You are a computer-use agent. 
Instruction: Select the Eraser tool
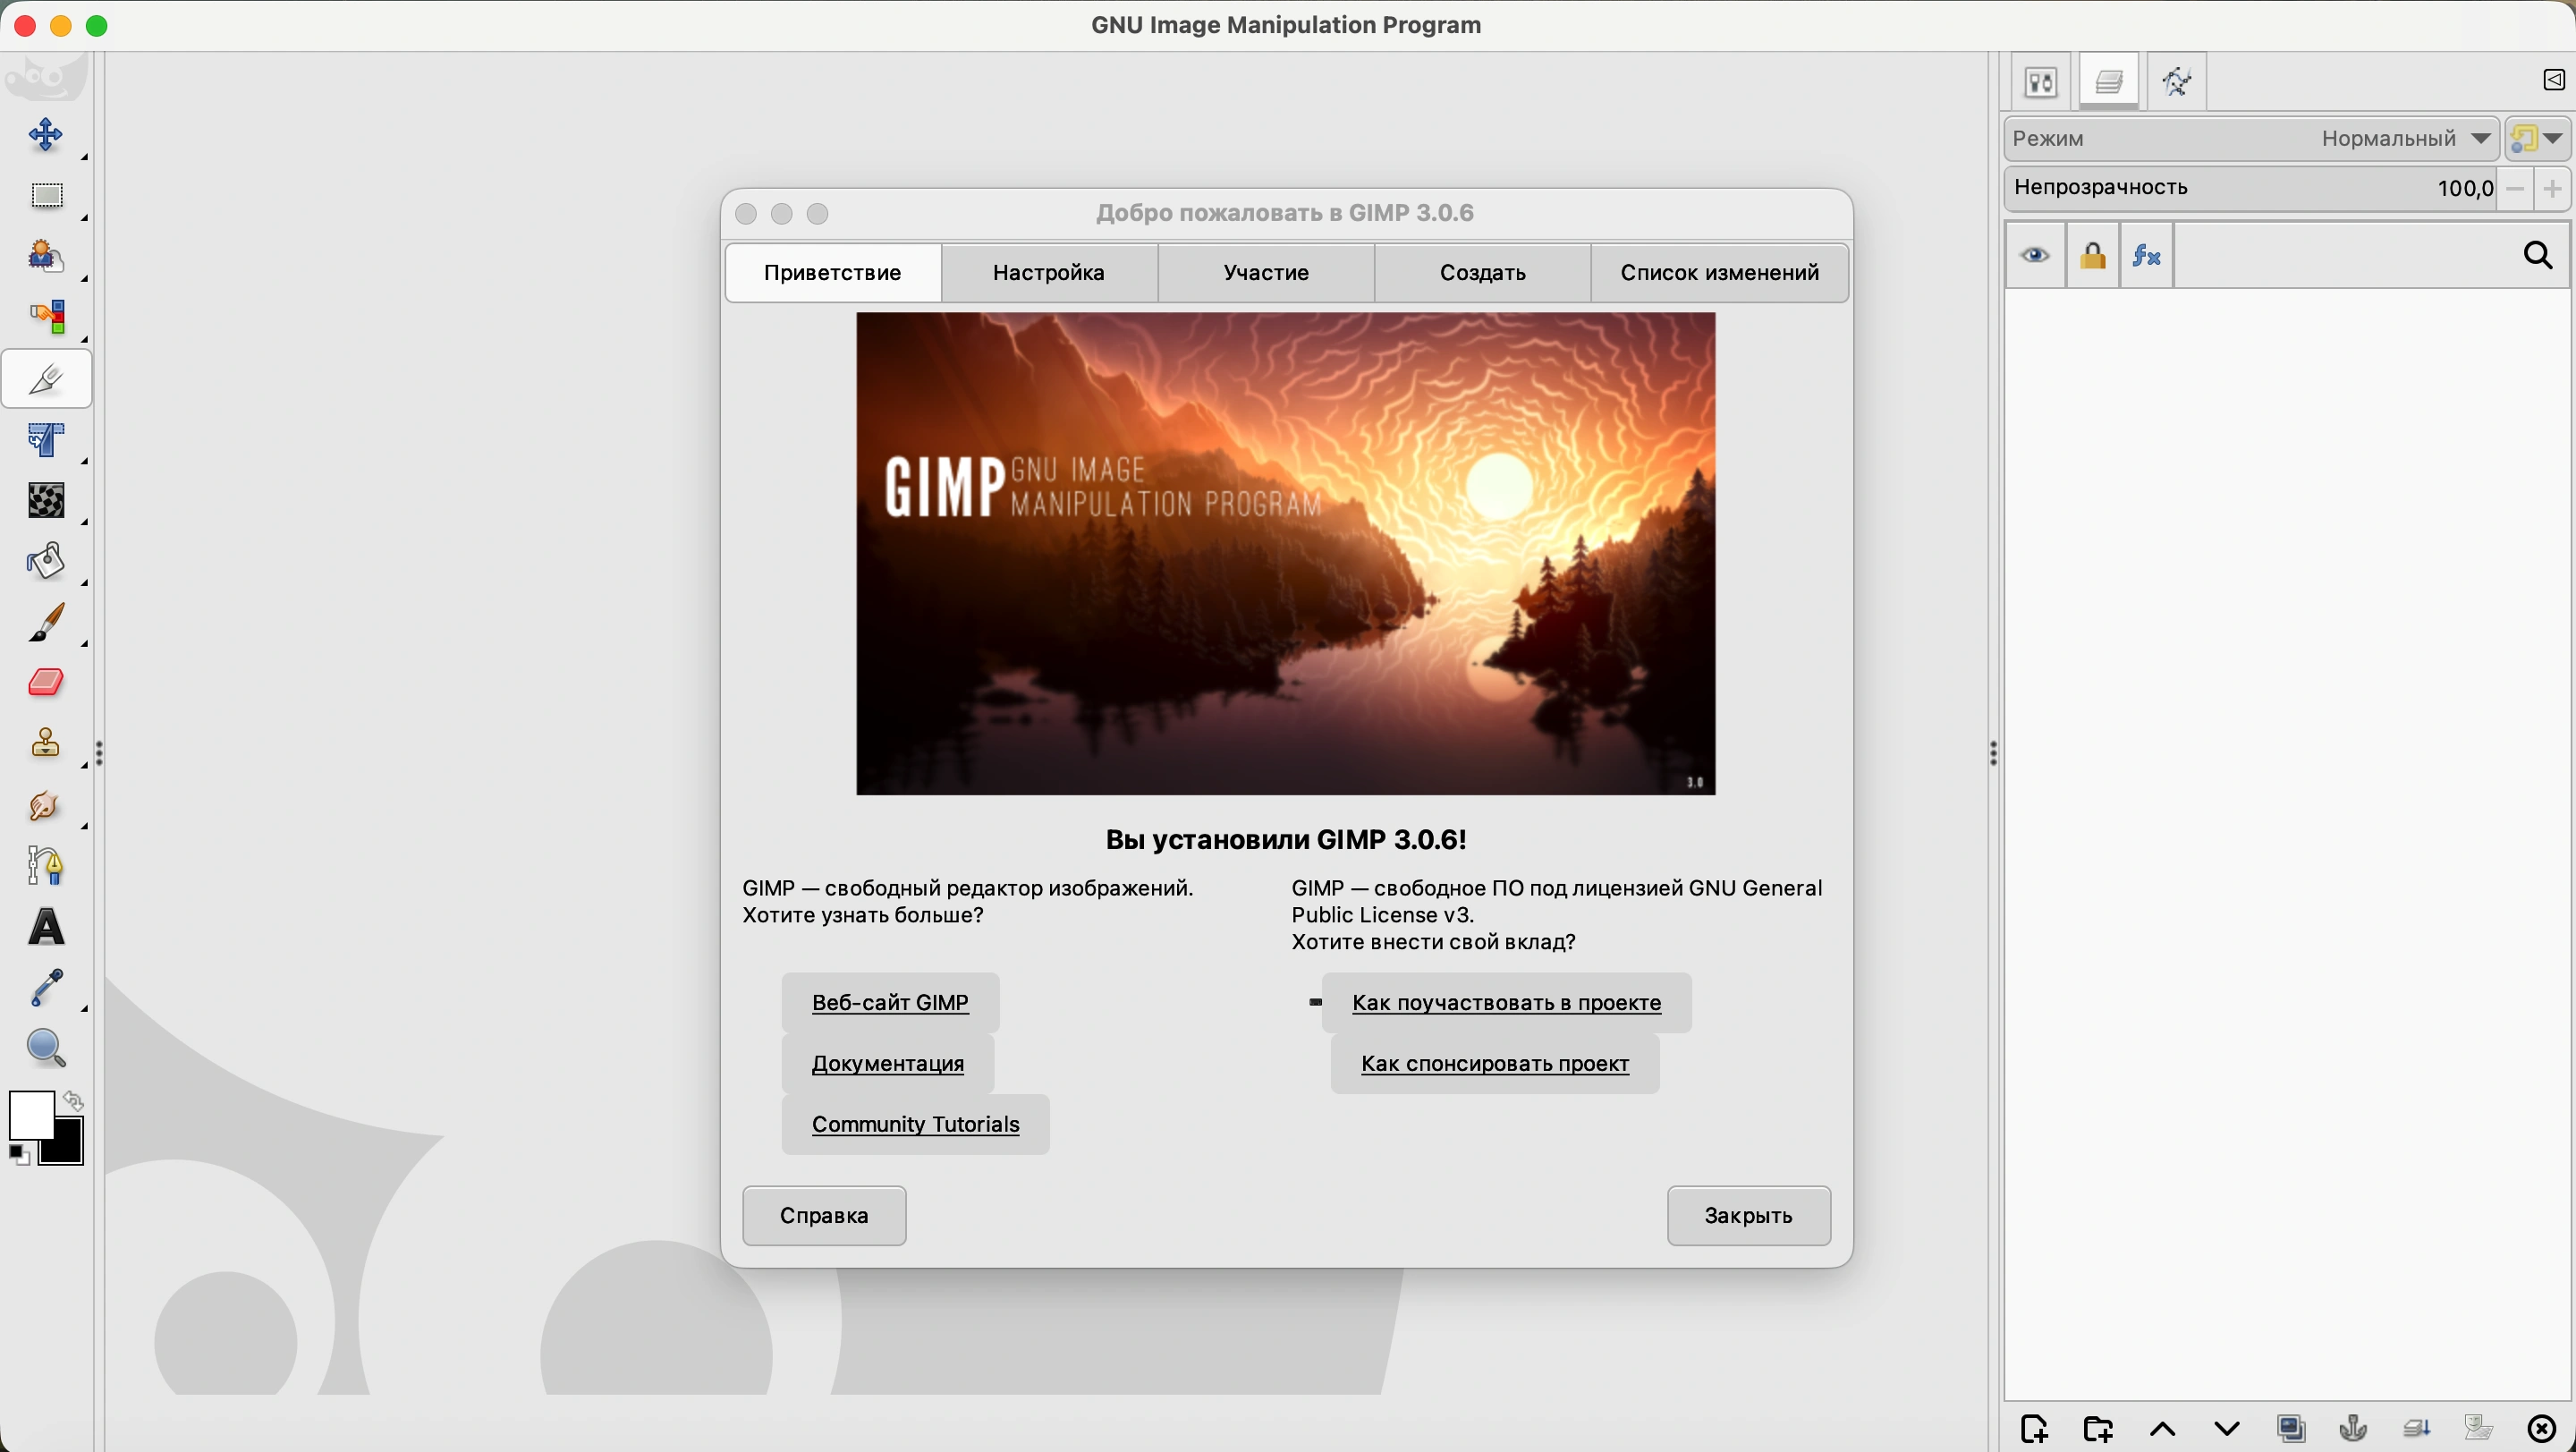coord(46,683)
